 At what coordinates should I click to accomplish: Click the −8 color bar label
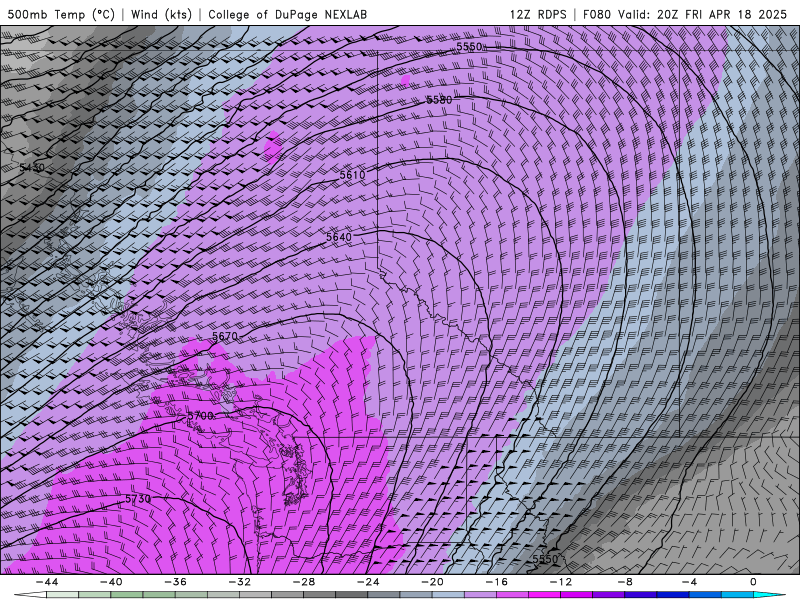pyautogui.click(x=624, y=582)
